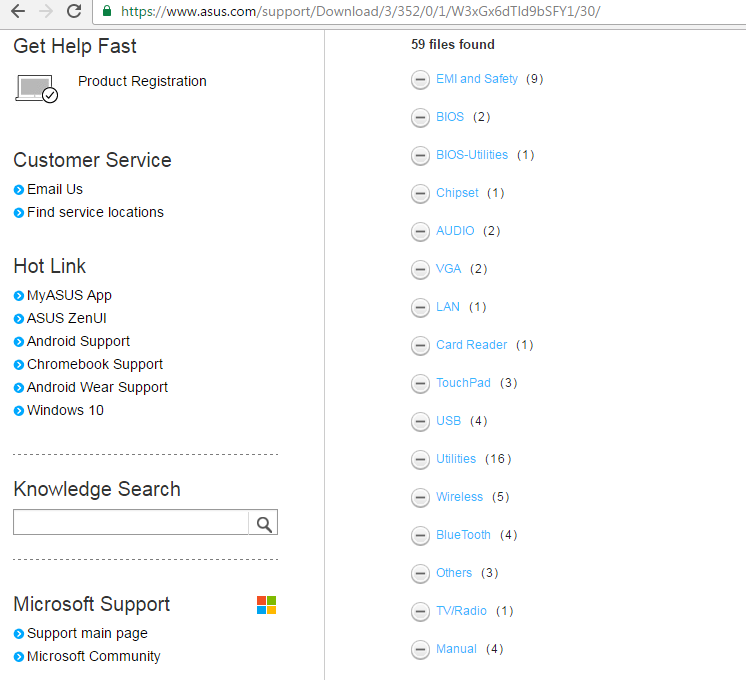Open the Chromebook Support hot link
This screenshot has height=680, width=746.
[95, 364]
